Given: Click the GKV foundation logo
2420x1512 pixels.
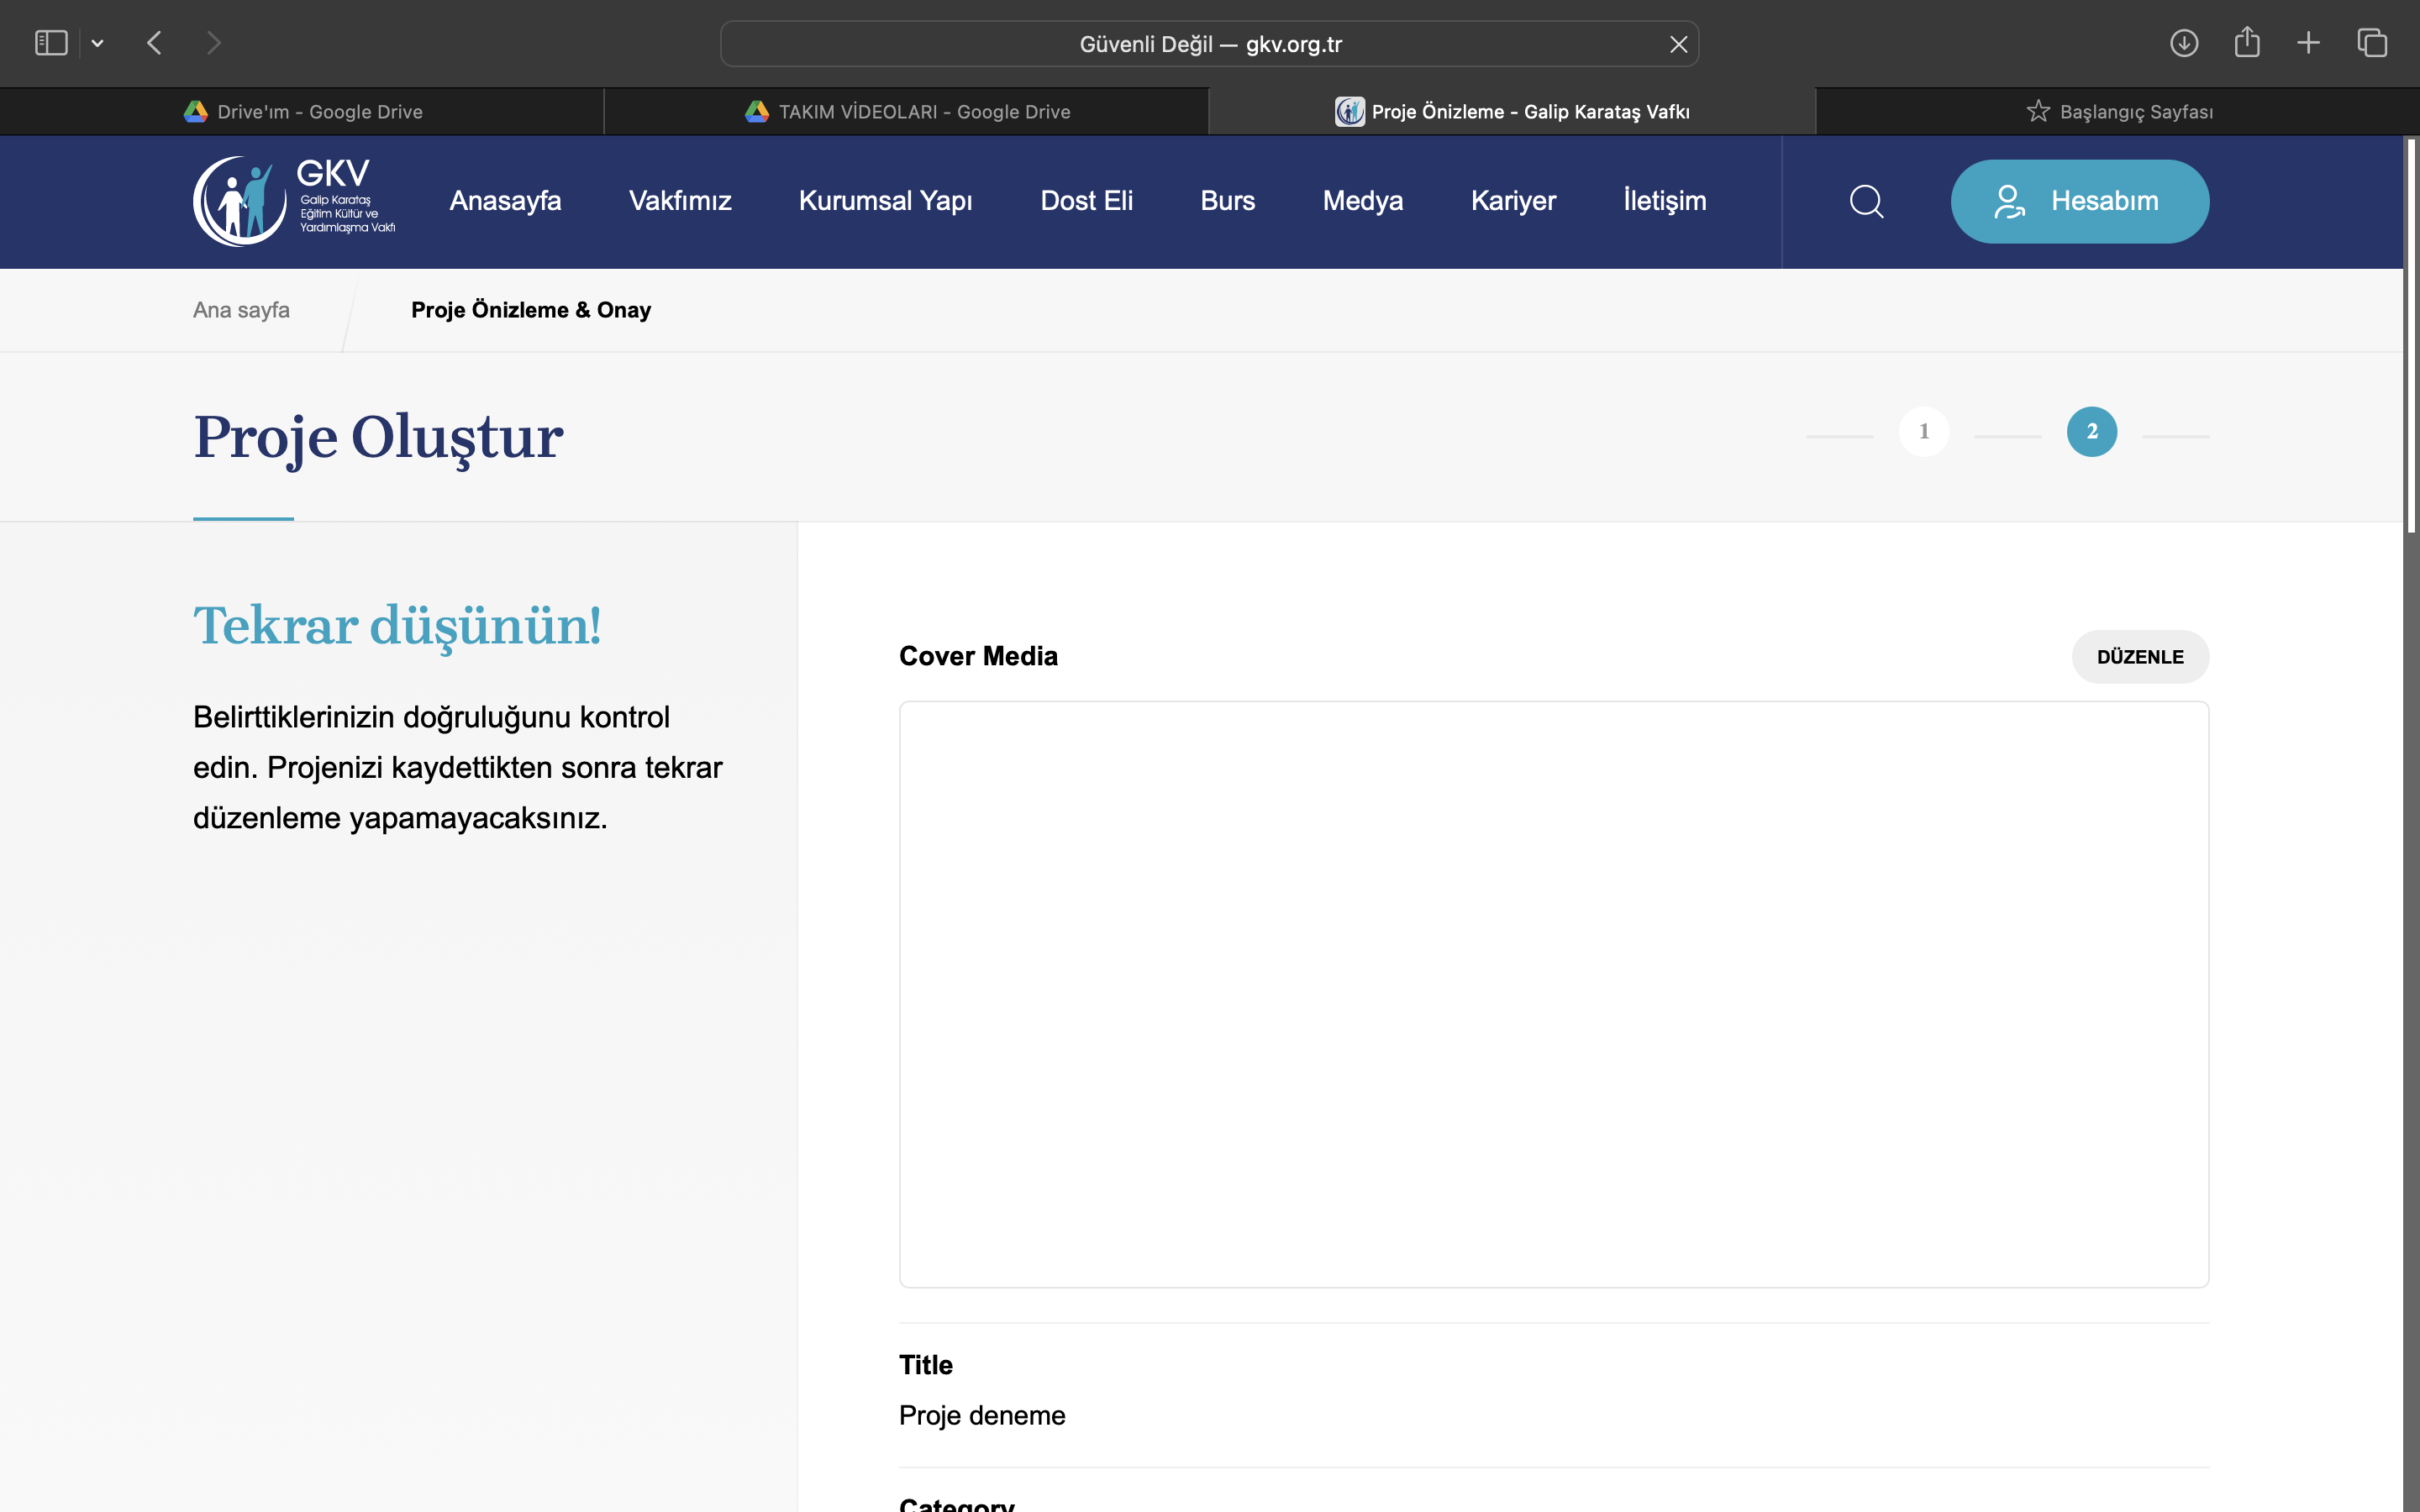Looking at the screenshot, I should click(293, 201).
